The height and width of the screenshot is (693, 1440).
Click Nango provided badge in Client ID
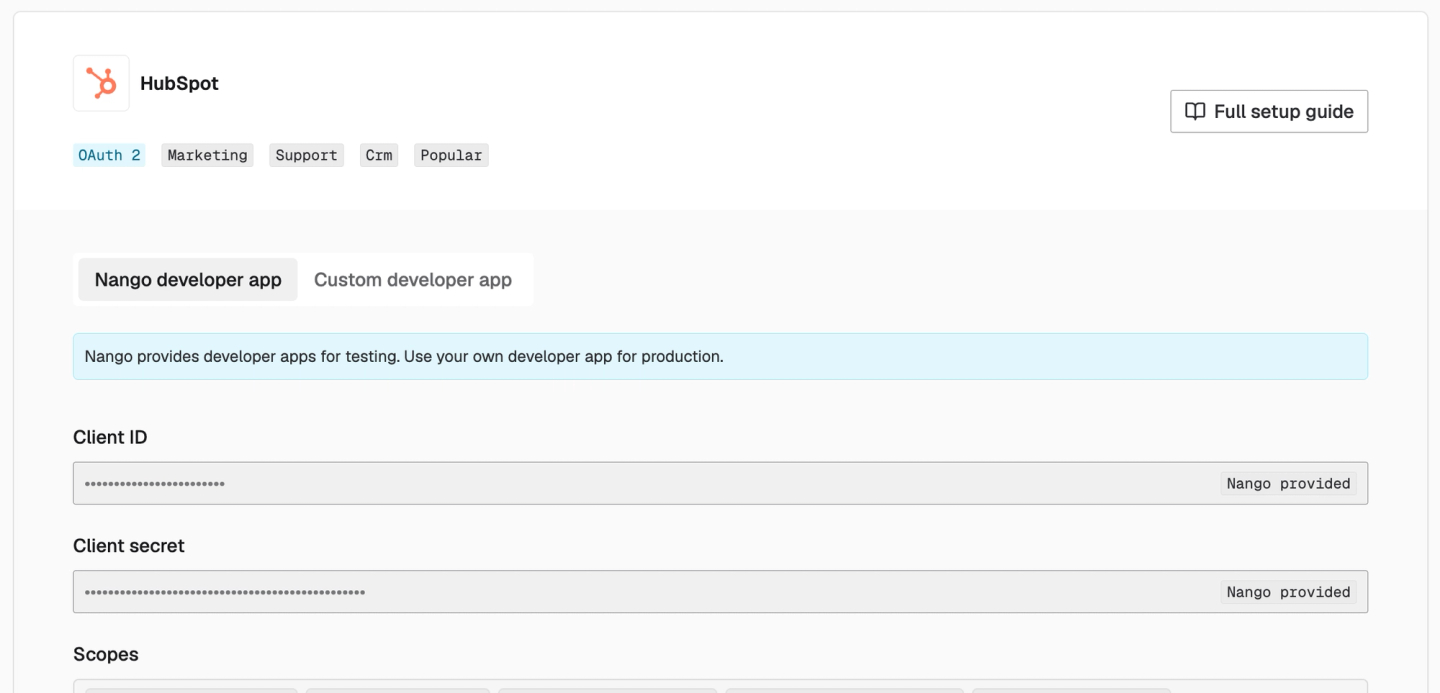pyautogui.click(x=1289, y=483)
